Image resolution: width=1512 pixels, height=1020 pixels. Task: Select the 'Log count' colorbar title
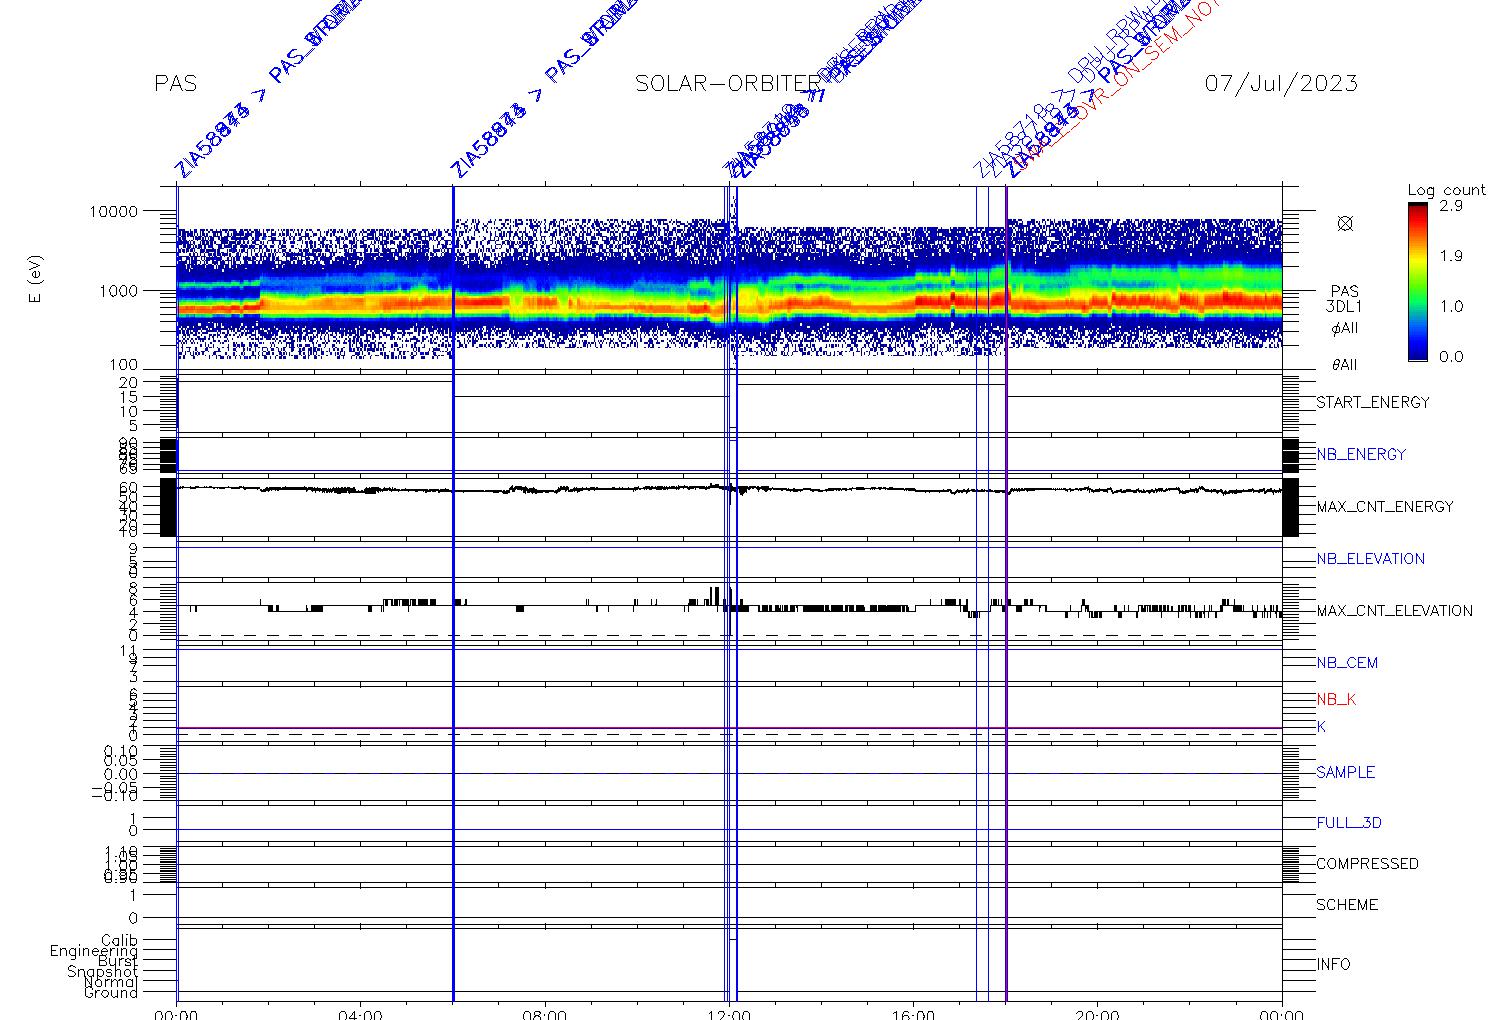click(x=1446, y=190)
